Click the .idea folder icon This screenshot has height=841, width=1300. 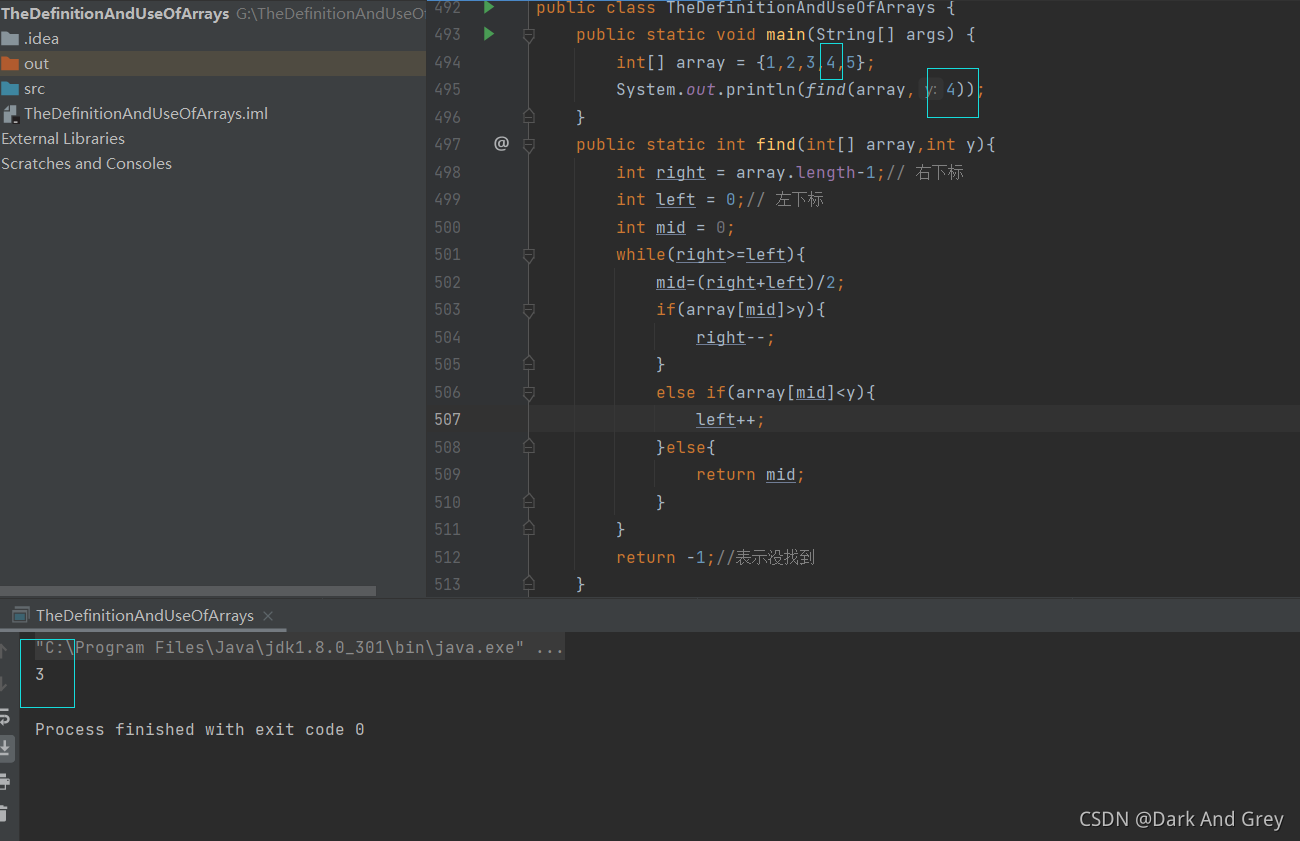coord(10,39)
